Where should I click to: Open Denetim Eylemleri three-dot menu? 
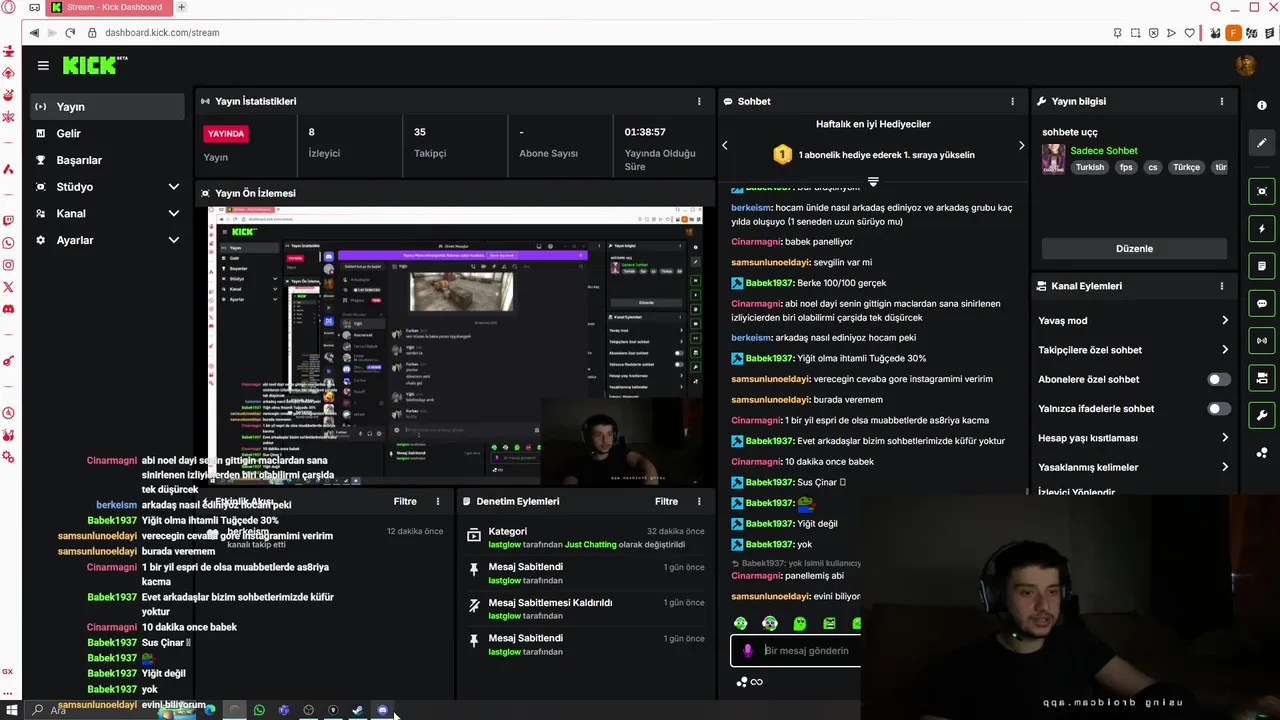(x=699, y=502)
